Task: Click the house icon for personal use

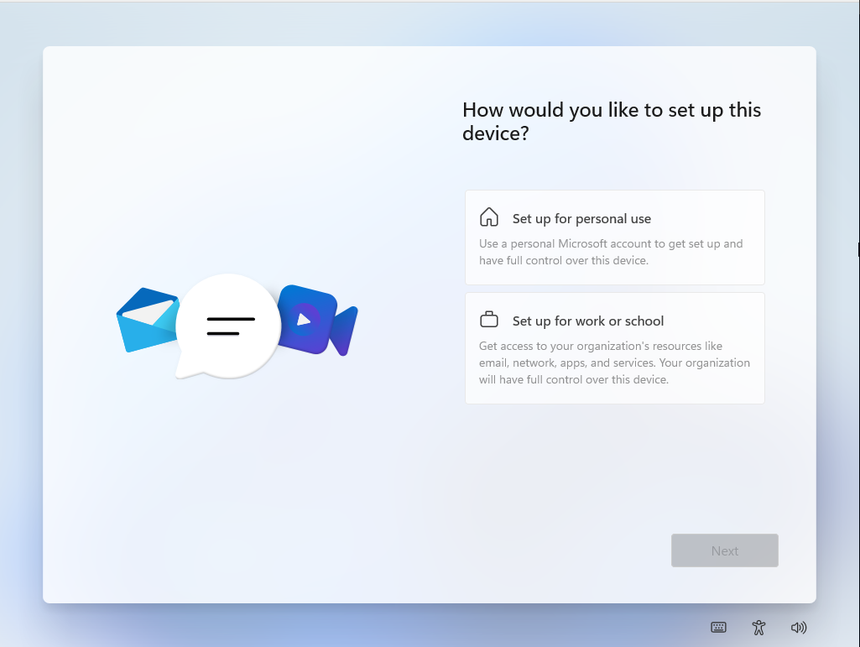Action: click(489, 218)
